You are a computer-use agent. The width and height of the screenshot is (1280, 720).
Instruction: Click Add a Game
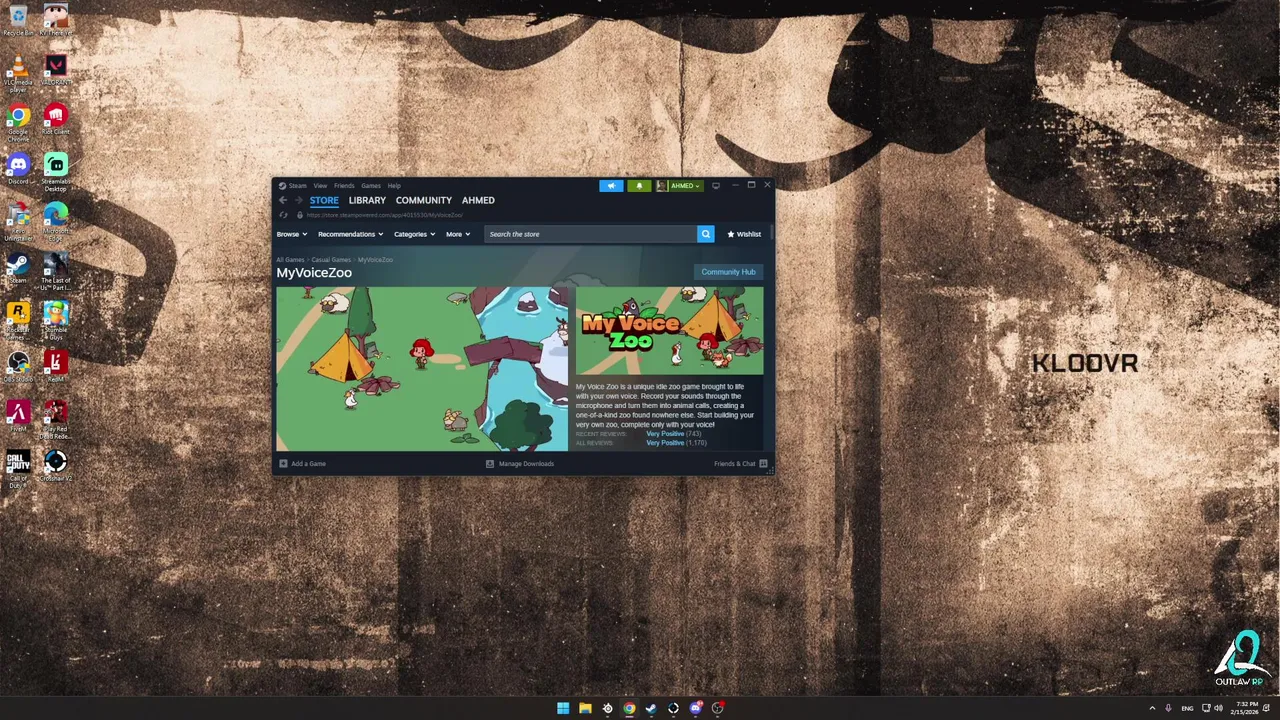303,464
